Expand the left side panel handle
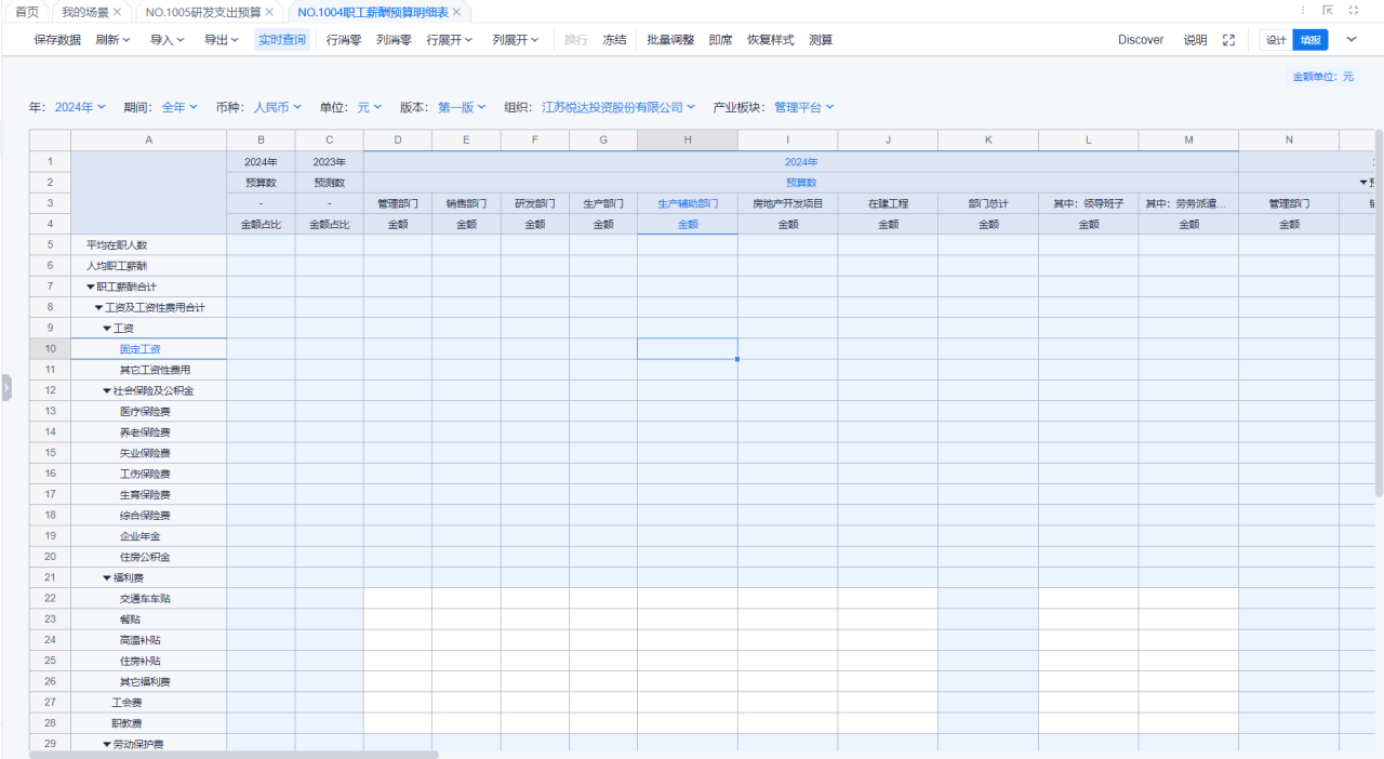 point(6,387)
